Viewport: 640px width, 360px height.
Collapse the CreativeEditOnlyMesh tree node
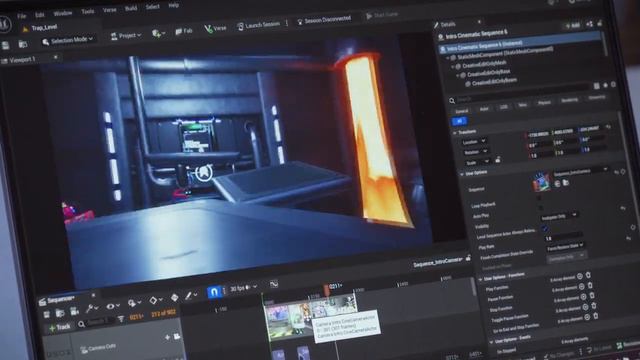pos(453,66)
